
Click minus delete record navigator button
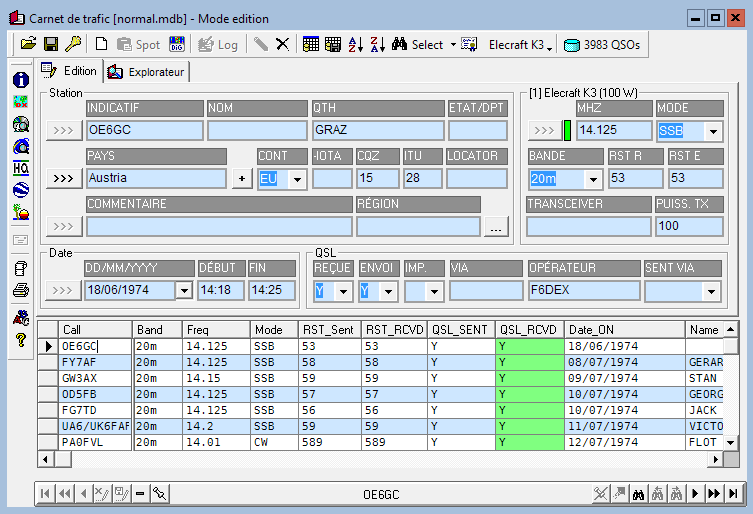pos(140,493)
